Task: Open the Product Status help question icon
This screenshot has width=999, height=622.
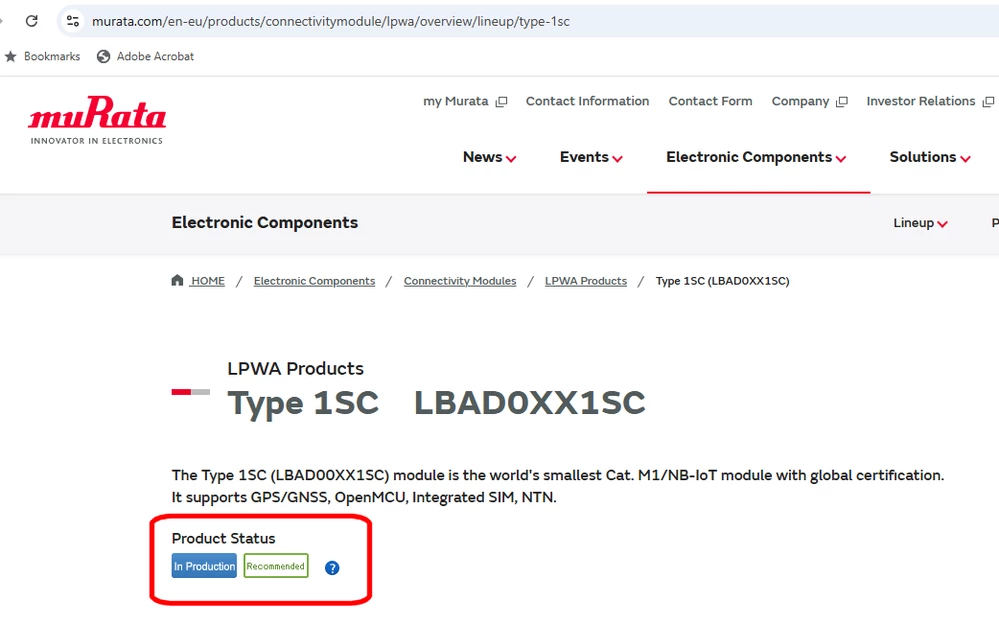Action: pos(332,567)
